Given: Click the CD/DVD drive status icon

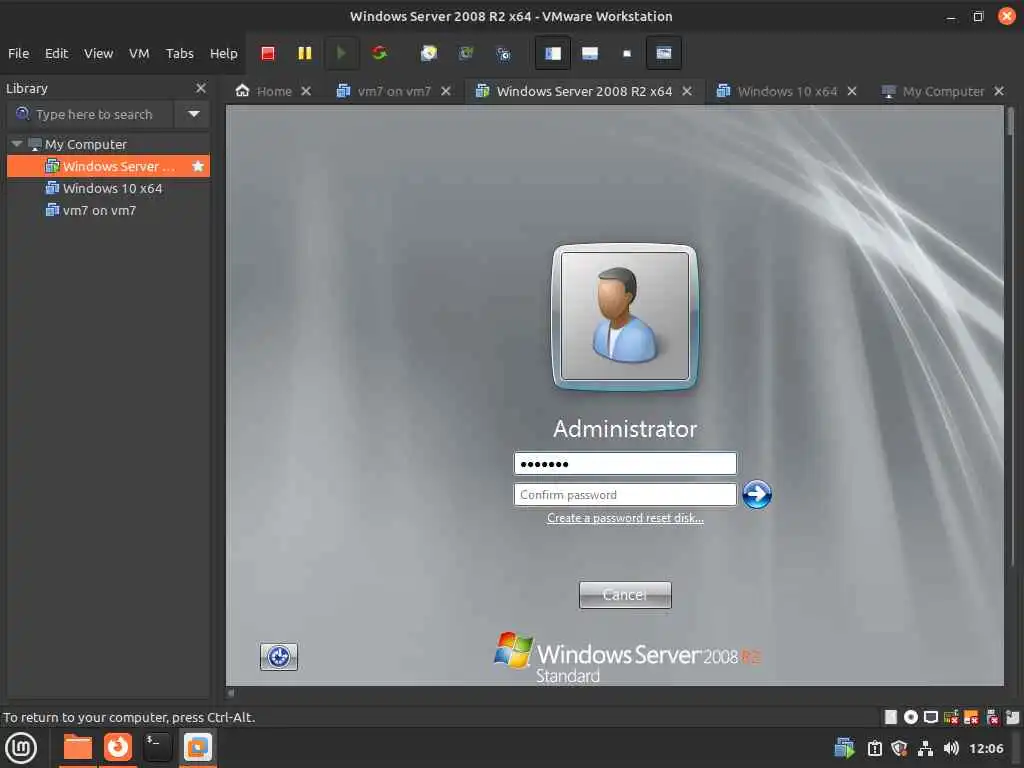Looking at the screenshot, I should pyautogui.click(x=910, y=717).
